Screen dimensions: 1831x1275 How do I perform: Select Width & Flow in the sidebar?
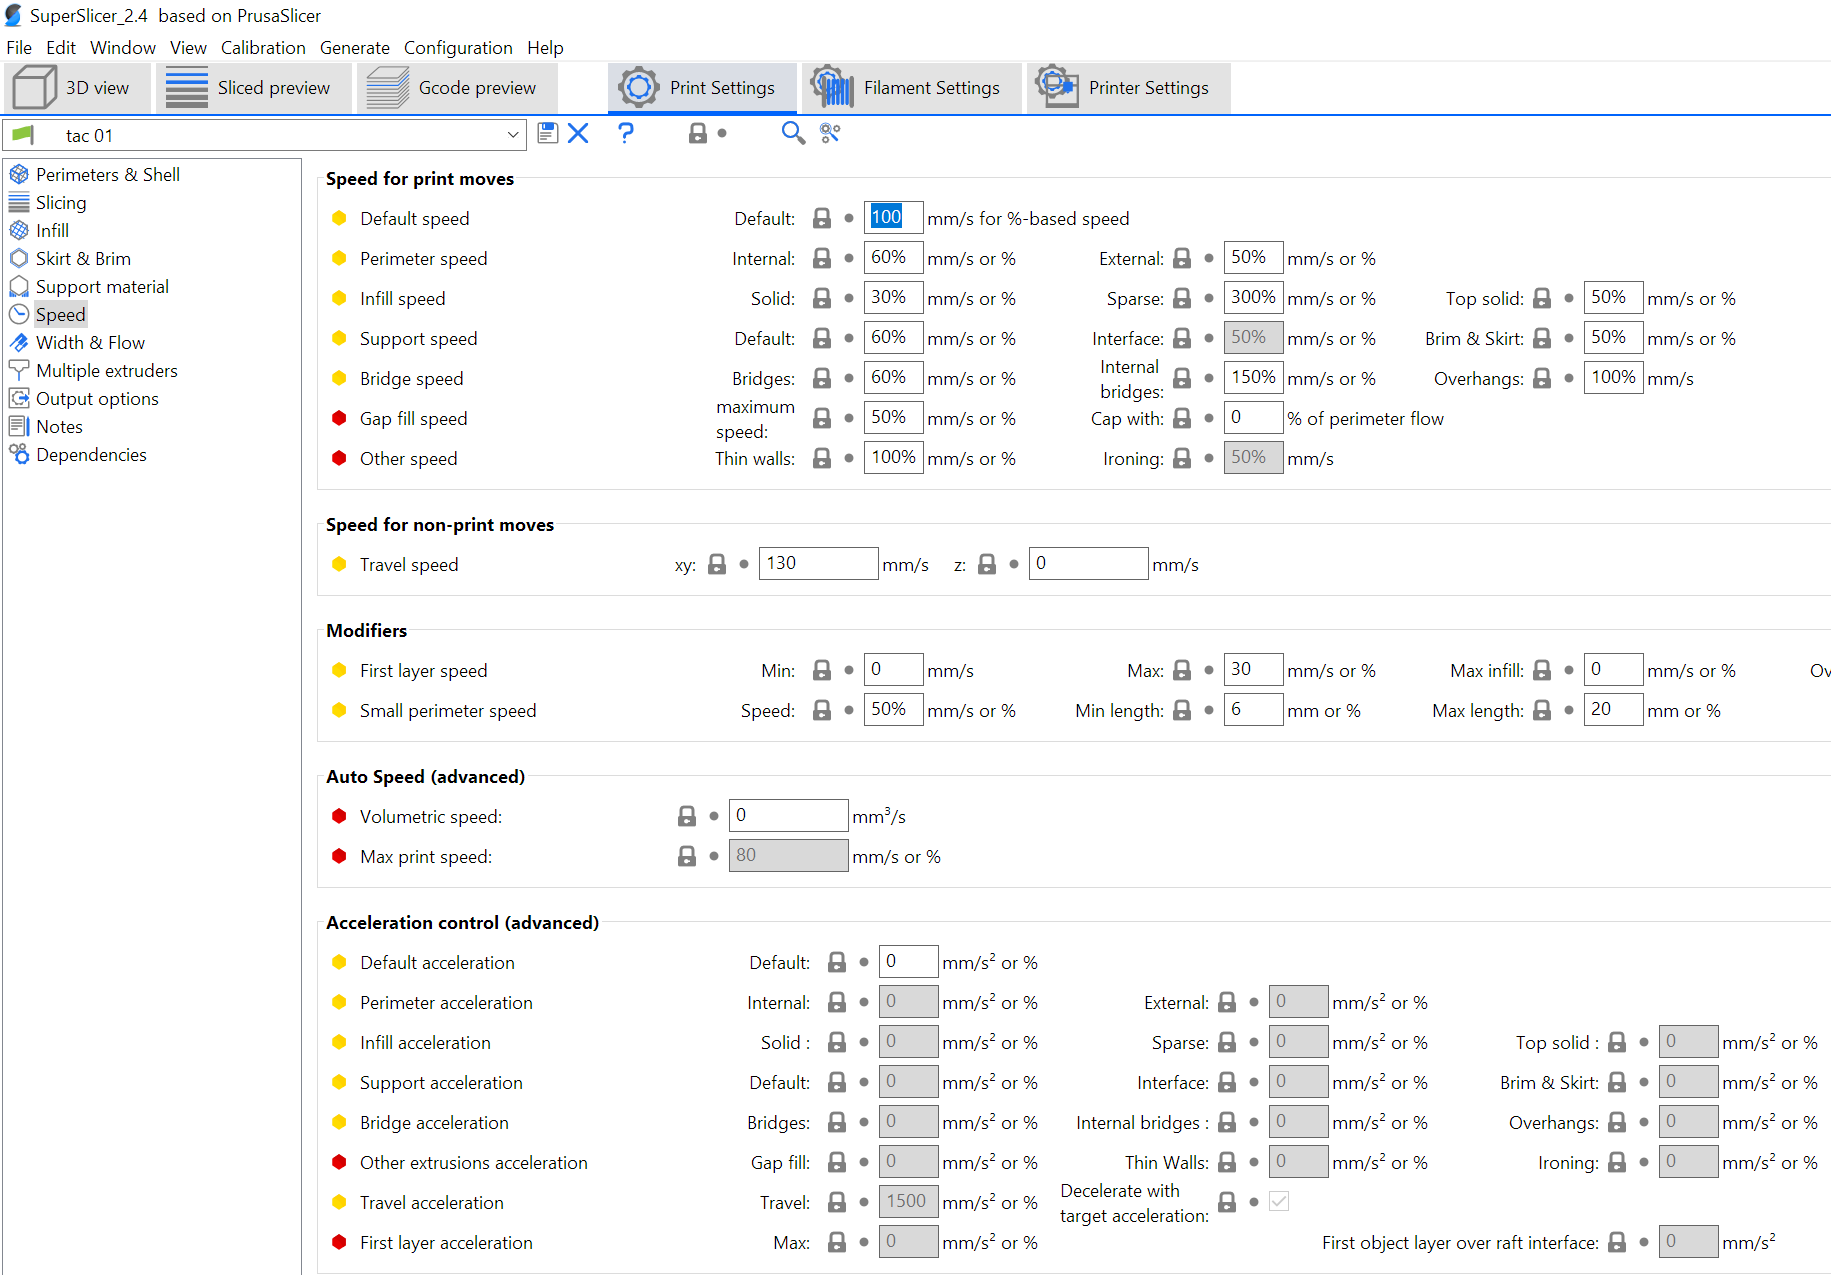coord(90,343)
